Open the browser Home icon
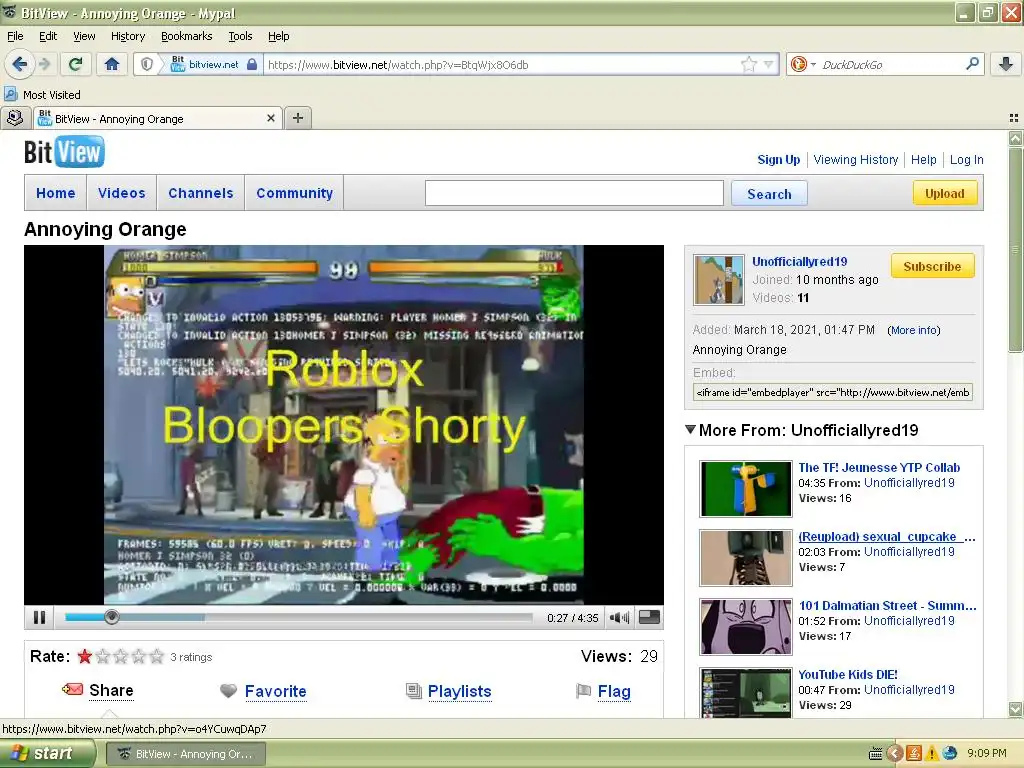1024x768 pixels. coord(112,64)
